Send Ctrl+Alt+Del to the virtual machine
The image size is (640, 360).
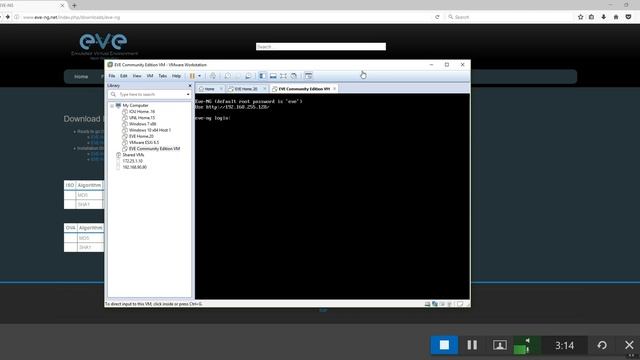coord(213,76)
